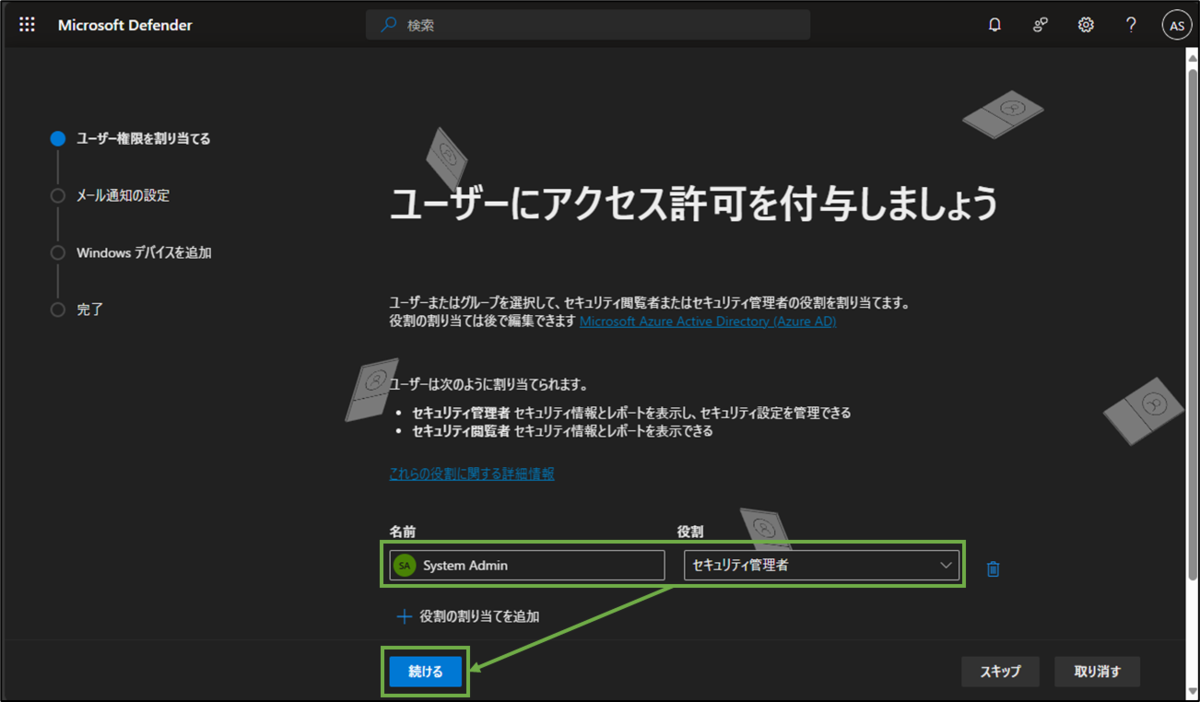1200x702 pixels.
Task: Open これらの役割に関する詳細情報 link
Action: pyautogui.click(x=472, y=473)
